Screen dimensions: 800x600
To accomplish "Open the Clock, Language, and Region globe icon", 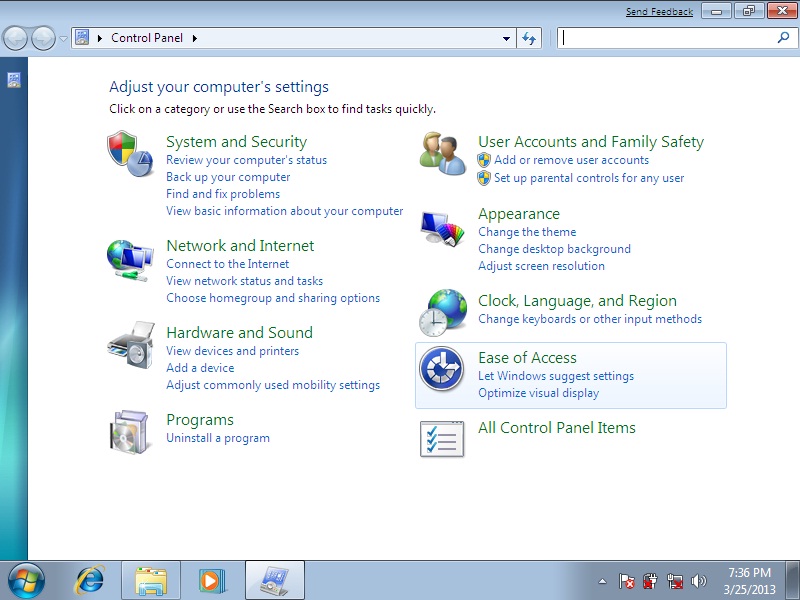I will (x=442, y=313).
